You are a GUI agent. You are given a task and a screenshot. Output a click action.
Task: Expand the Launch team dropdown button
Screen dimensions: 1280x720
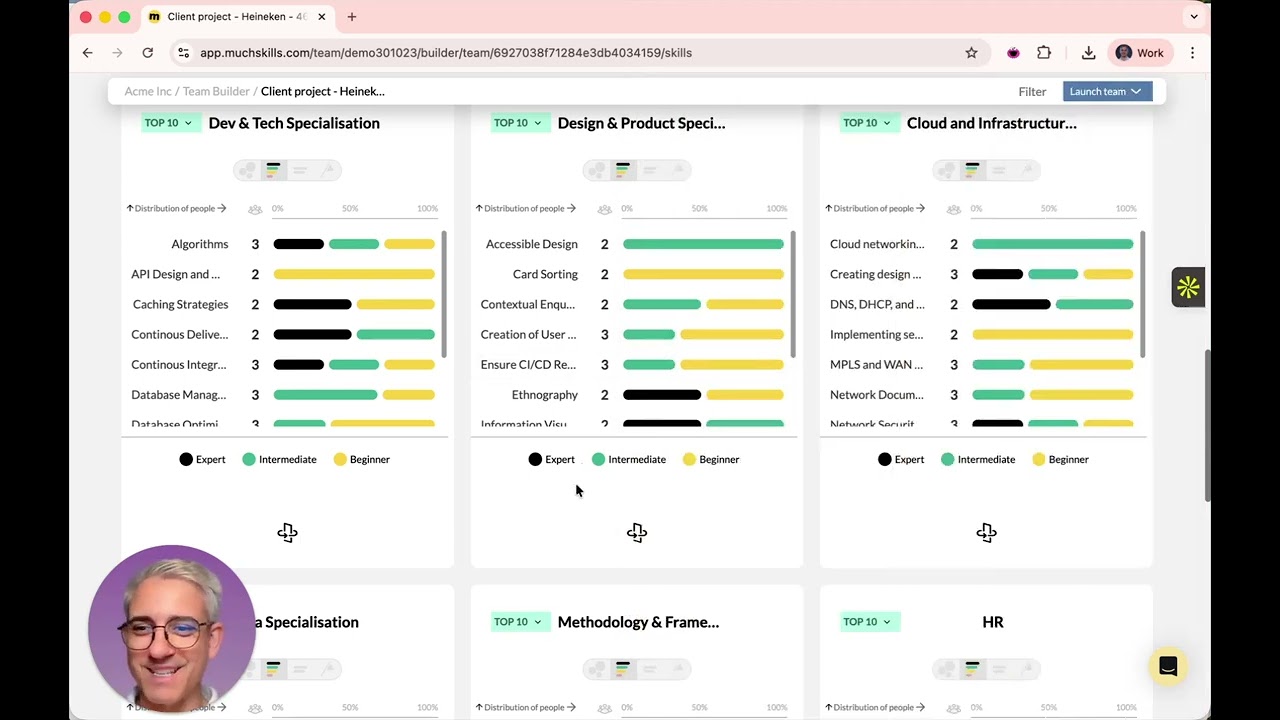click(x=1107, y=92)
